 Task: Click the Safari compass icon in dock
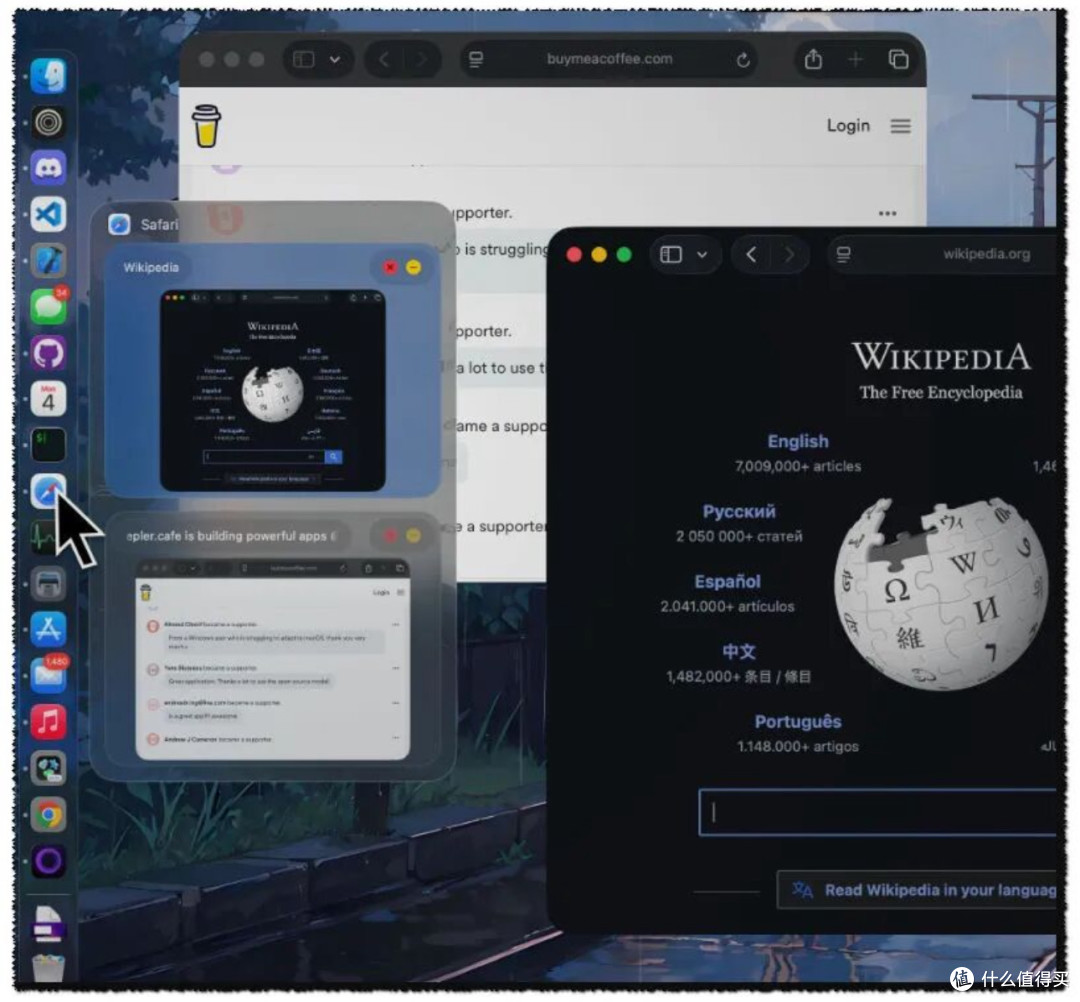coord(48,491)
